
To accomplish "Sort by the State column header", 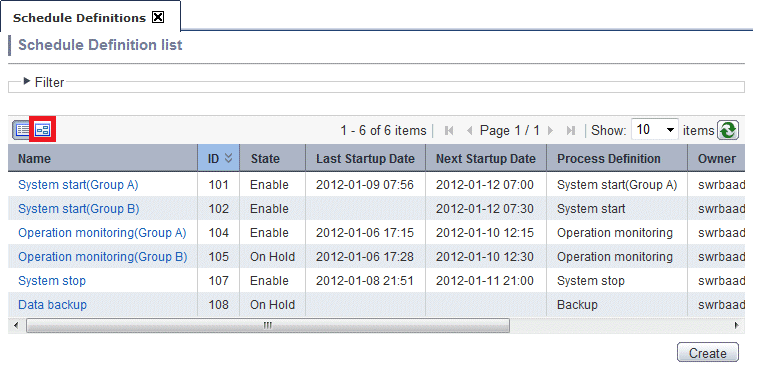I will 272,158.
